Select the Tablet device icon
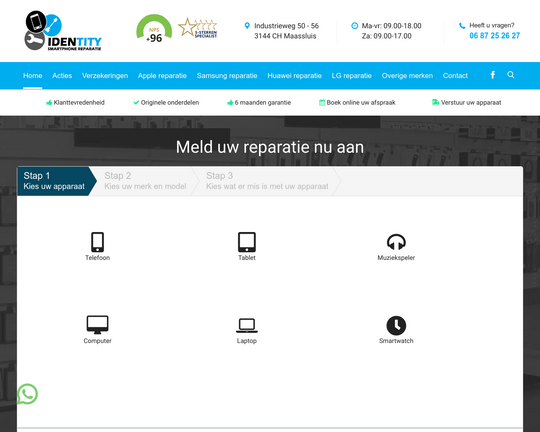 coord(247,242)
